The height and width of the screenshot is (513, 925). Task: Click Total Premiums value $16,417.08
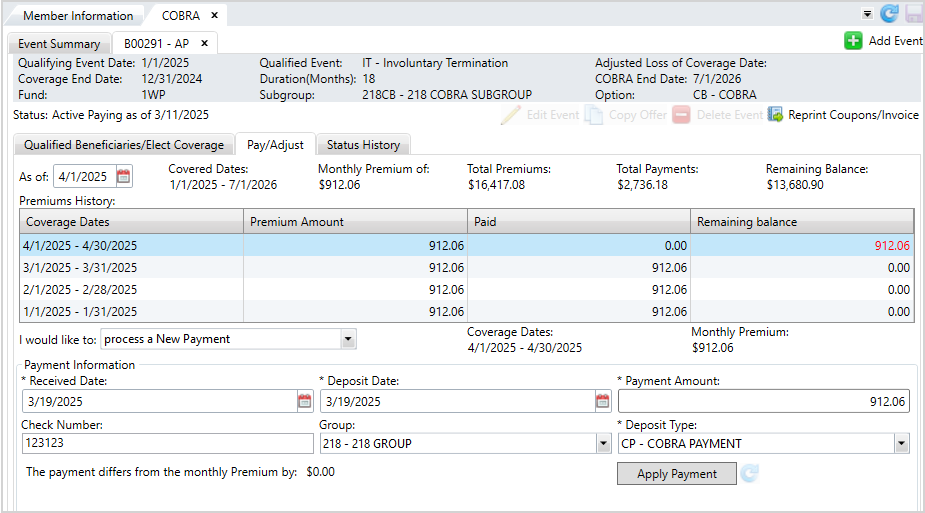click(496, 185)
